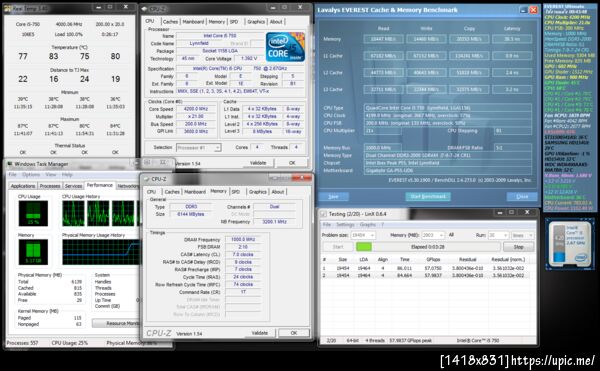Click the green LinX progress indicator
The image size is (600, 371).
click(x=364, y=247)
